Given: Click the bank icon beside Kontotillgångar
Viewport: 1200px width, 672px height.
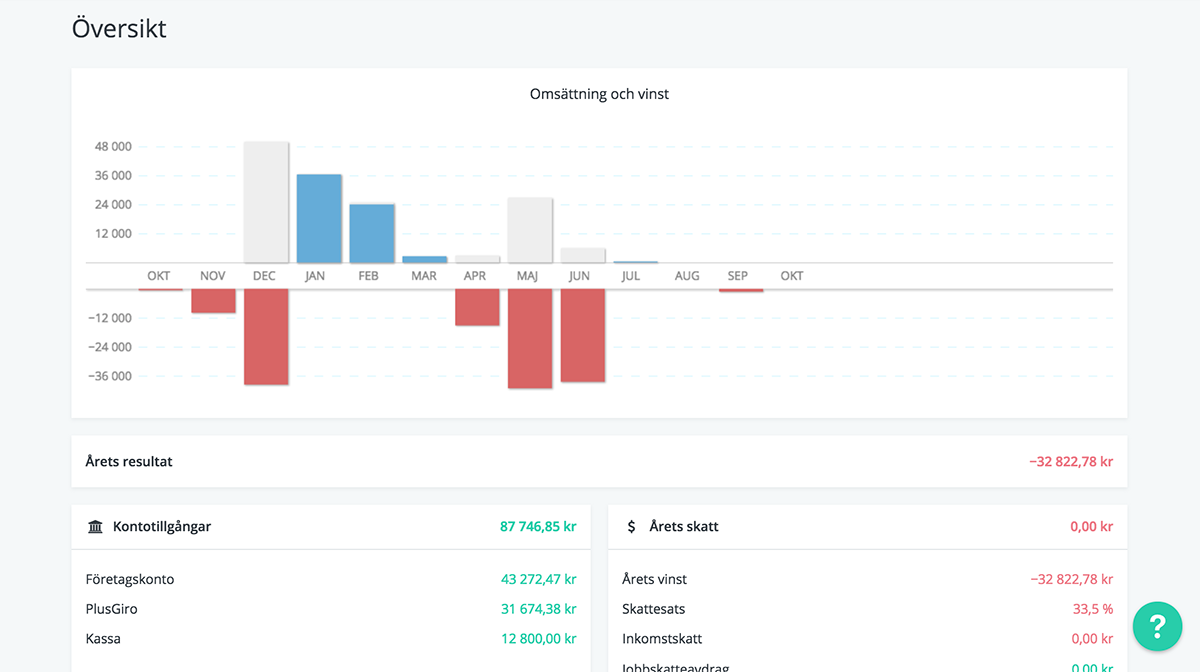Looking at the screenshot, I should click(95, 527).
